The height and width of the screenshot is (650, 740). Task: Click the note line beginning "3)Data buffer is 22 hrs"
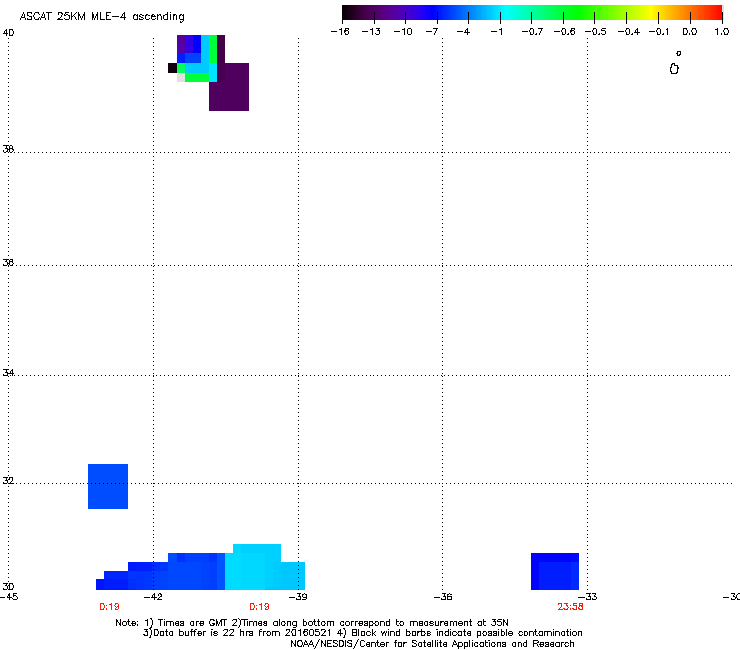point(362,633)
